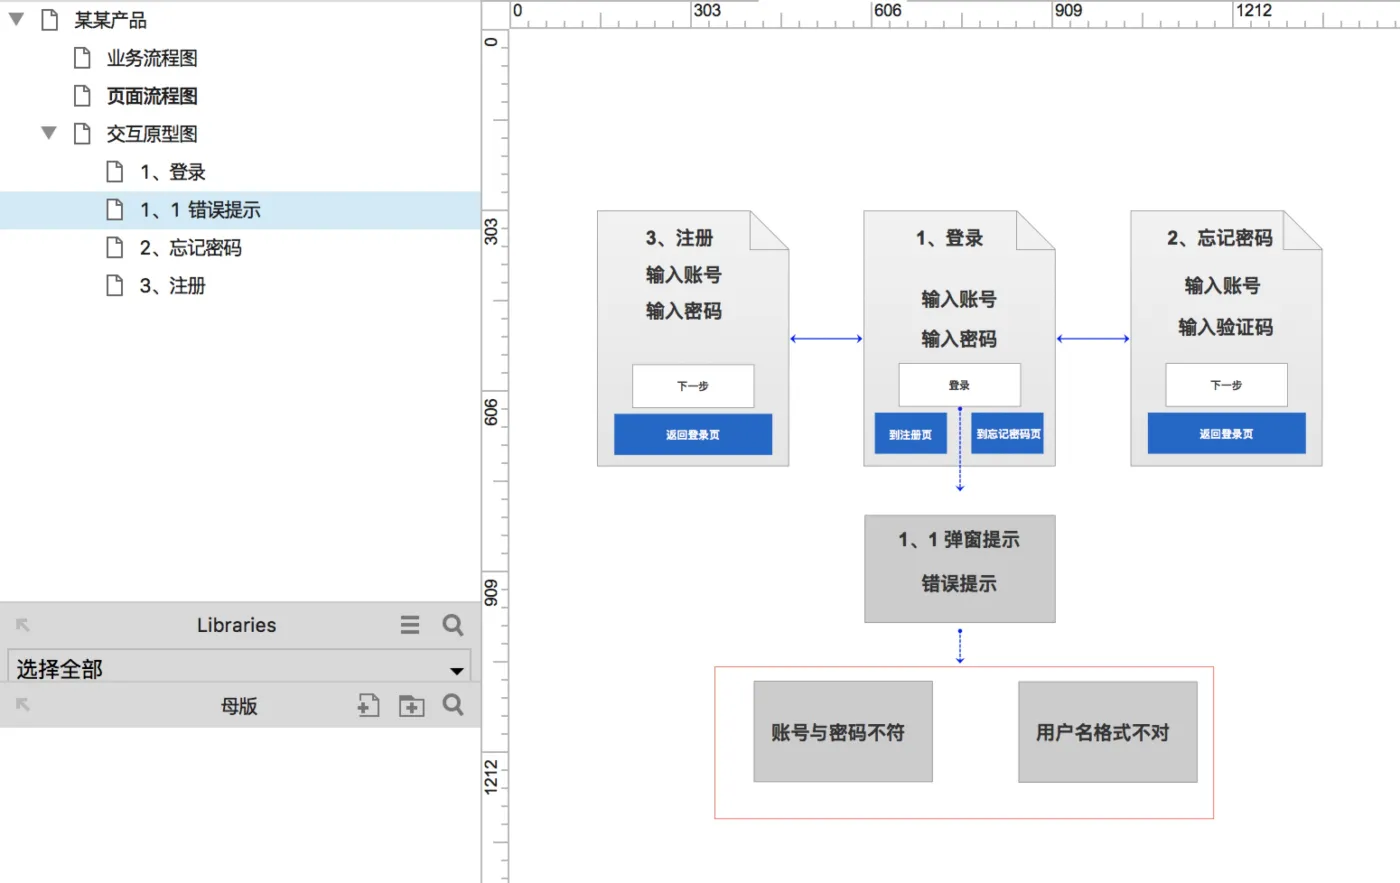The height and width of the screenshot is (883, 1400).
Task: Click the 母版 panel title
Action: coord(239,706)
